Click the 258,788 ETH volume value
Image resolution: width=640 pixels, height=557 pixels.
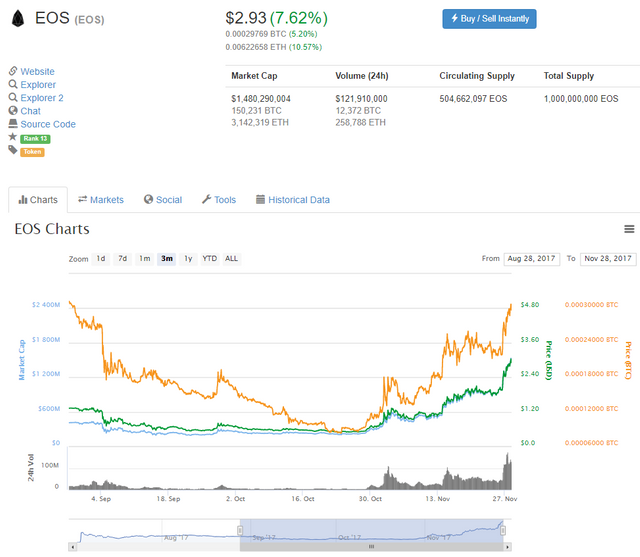click(x=360, y=122)
